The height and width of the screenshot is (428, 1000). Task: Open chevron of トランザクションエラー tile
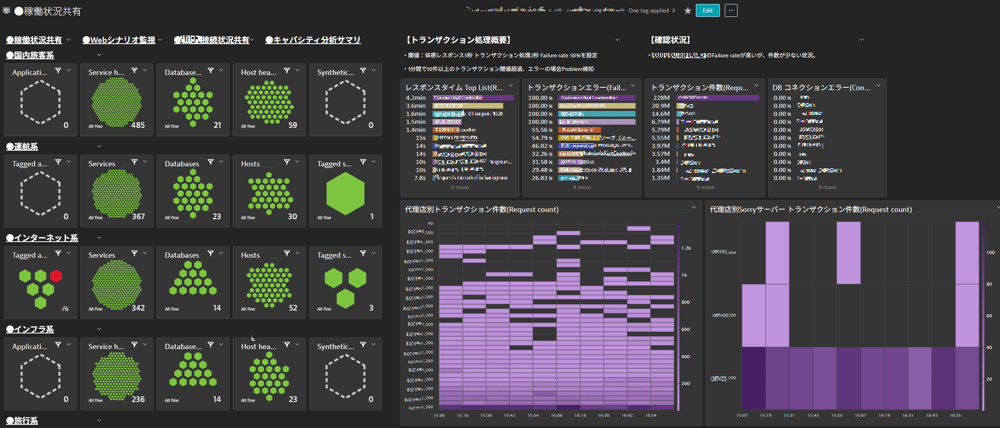pyautogui.click(x=633, y=86)
